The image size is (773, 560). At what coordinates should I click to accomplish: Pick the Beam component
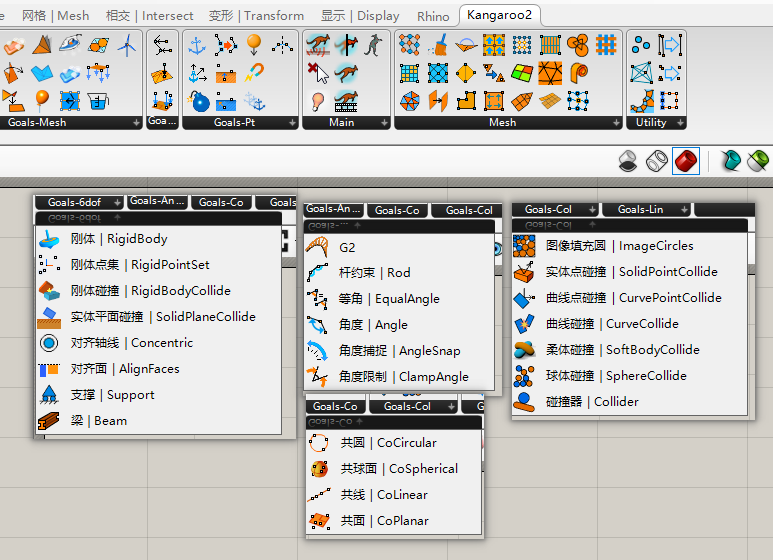pyautogui.click(x=158, y=421)
